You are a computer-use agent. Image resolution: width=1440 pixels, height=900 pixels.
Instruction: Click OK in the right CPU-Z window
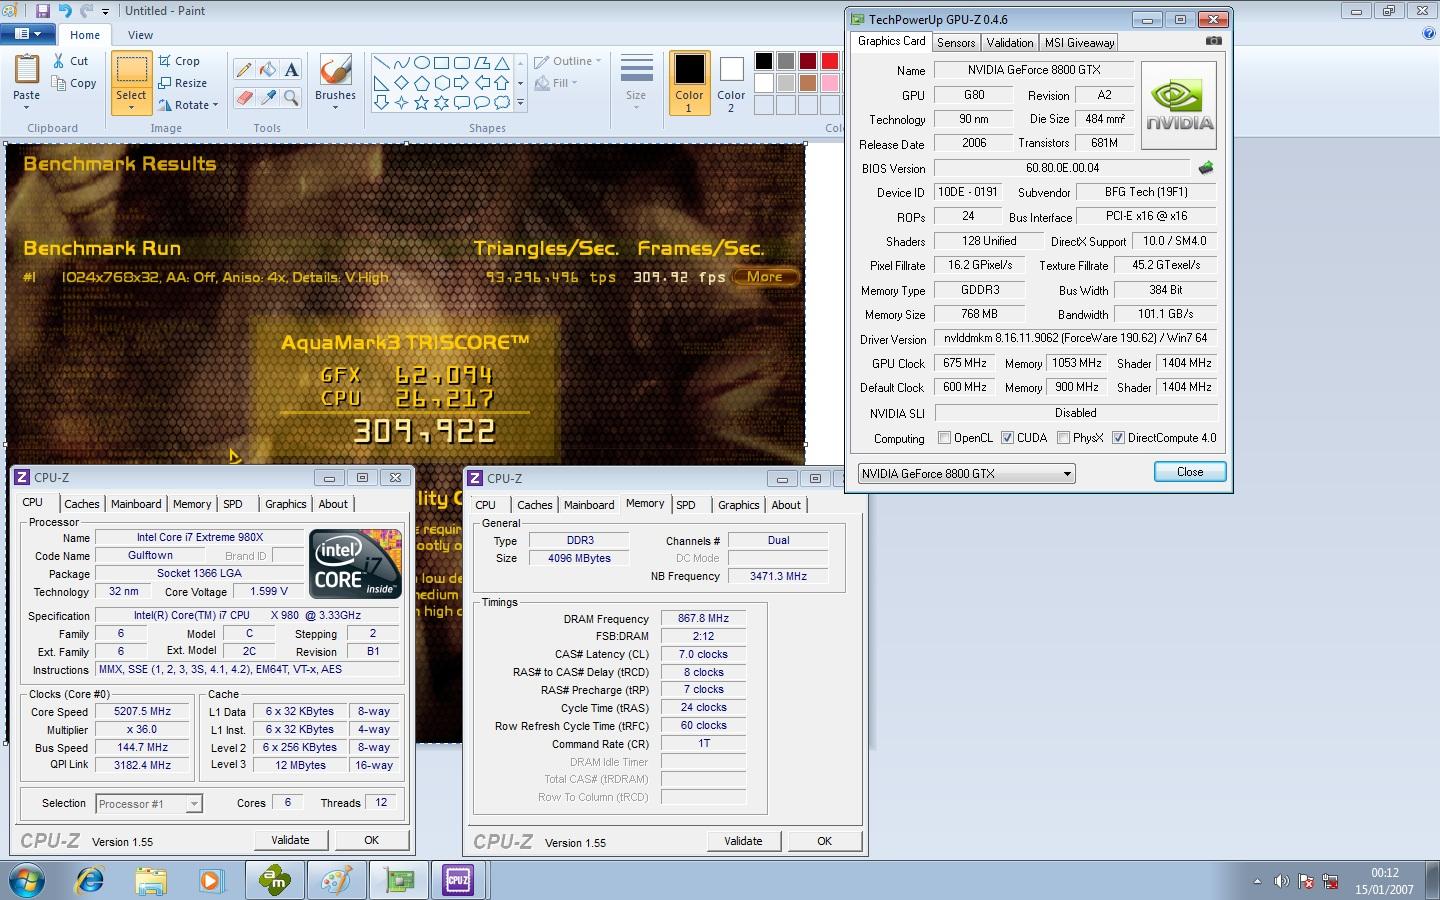[824, 841]
